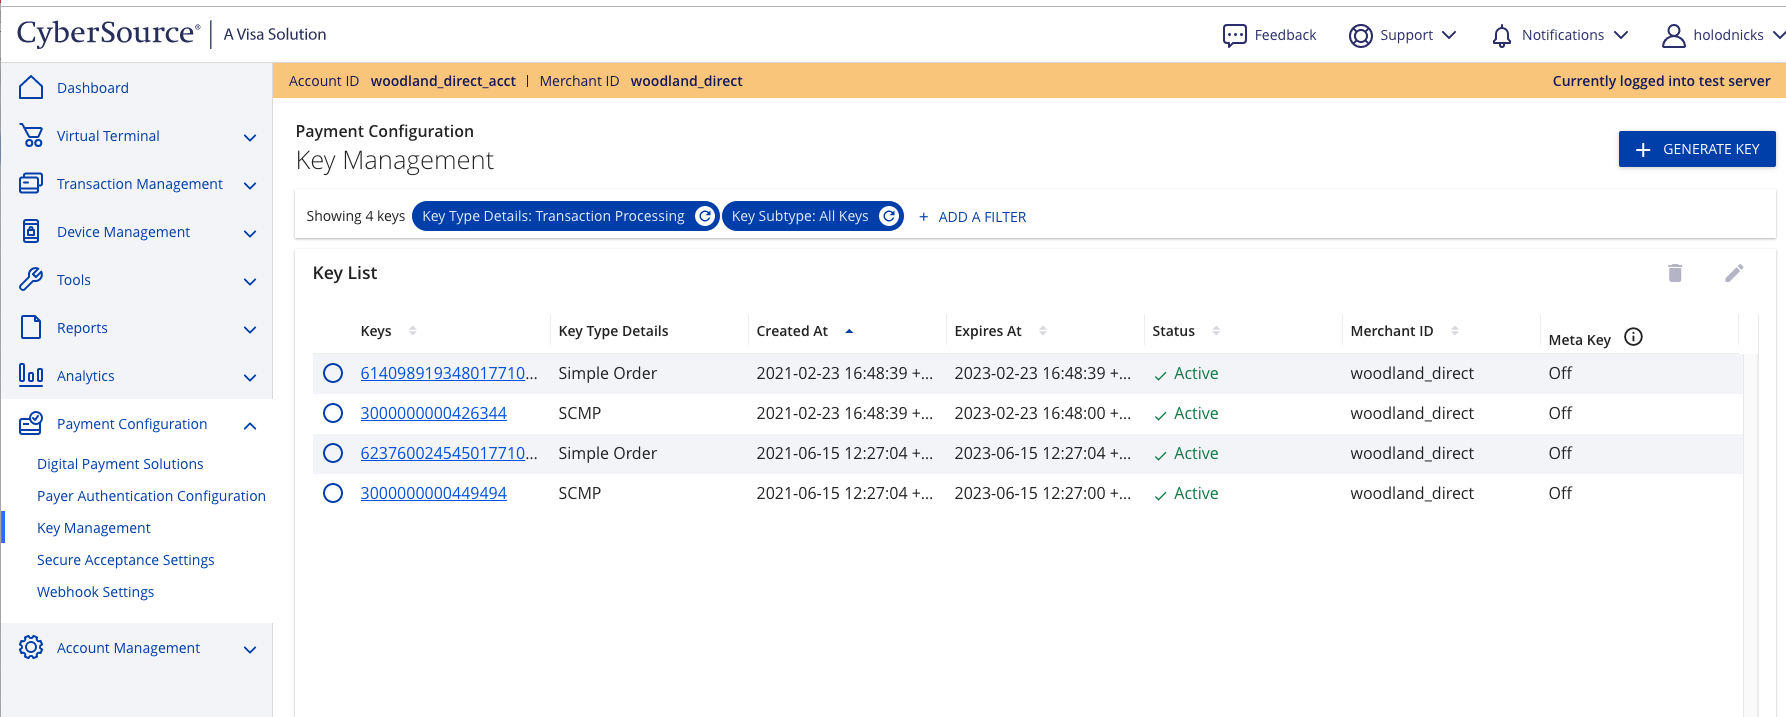Expand the Account Management chevron
Viewport: 1786px width, 717px height.
click(250, 650)
